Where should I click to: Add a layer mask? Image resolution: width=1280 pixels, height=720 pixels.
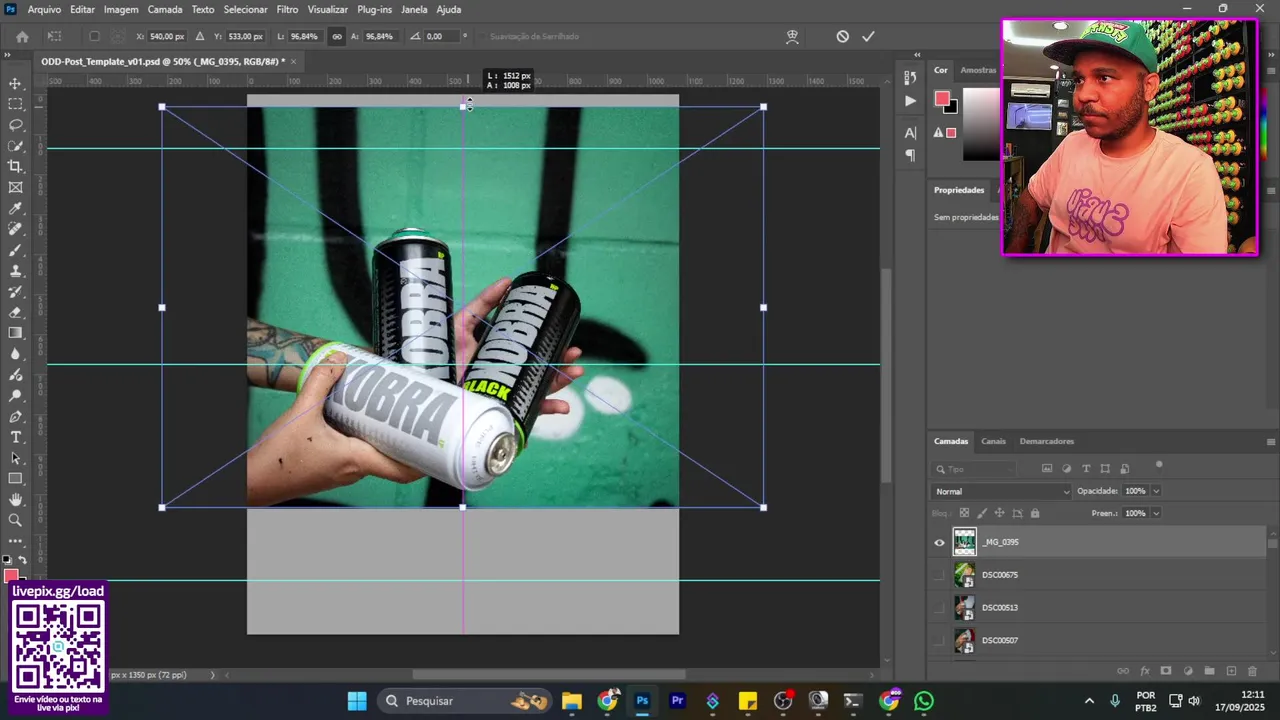click(1166, 671)
